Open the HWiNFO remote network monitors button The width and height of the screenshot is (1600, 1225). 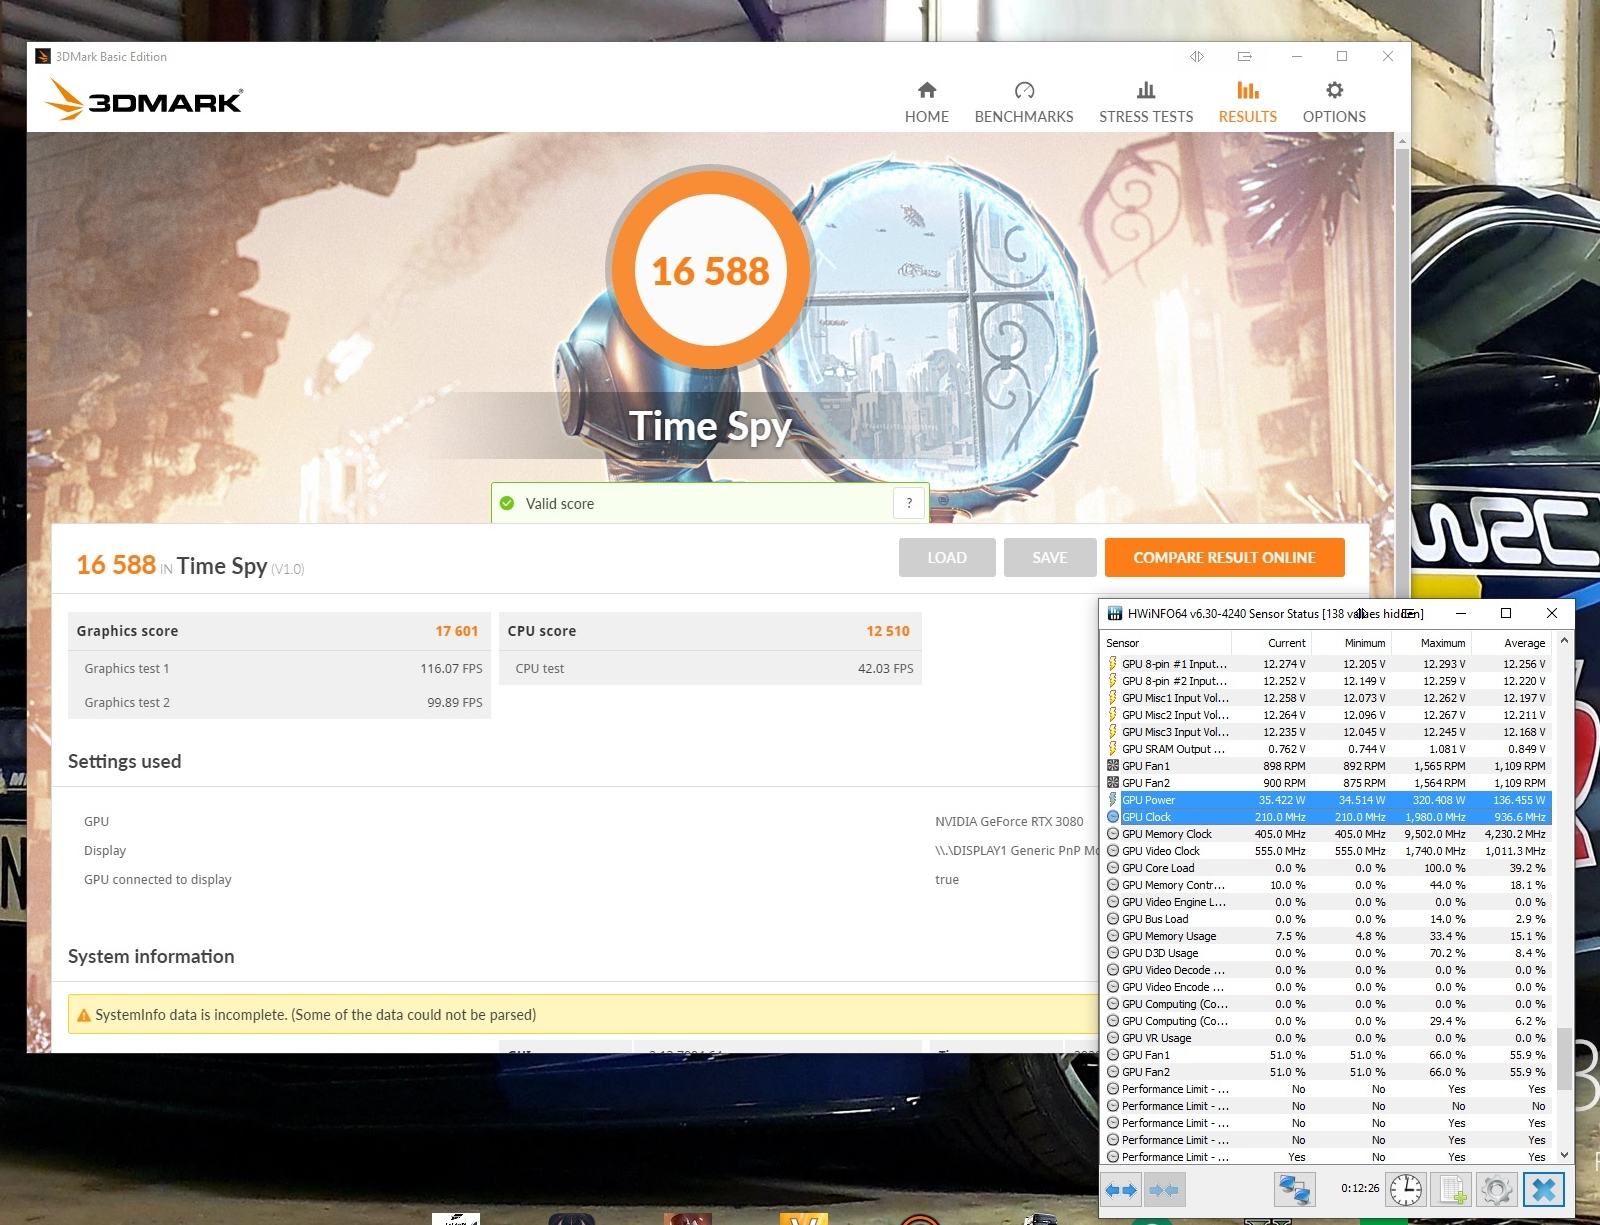tap(1294, 1190)
